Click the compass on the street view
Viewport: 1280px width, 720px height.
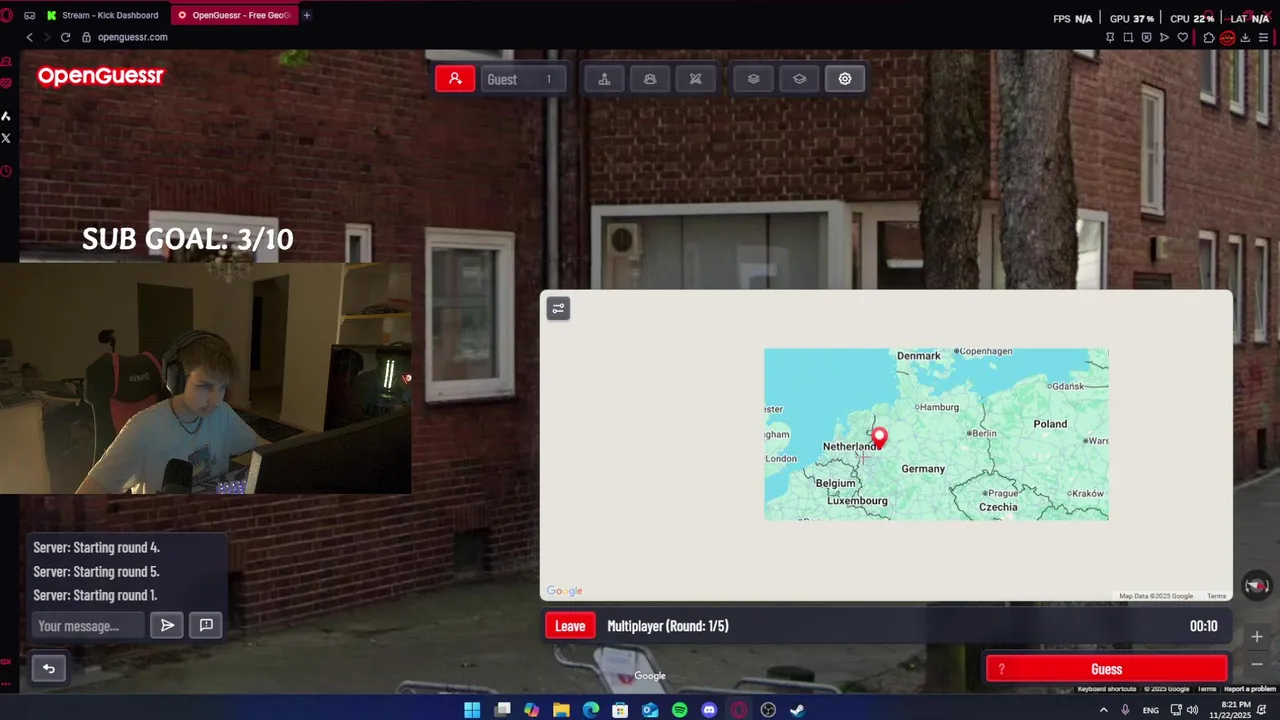[x=1257, y=585]
